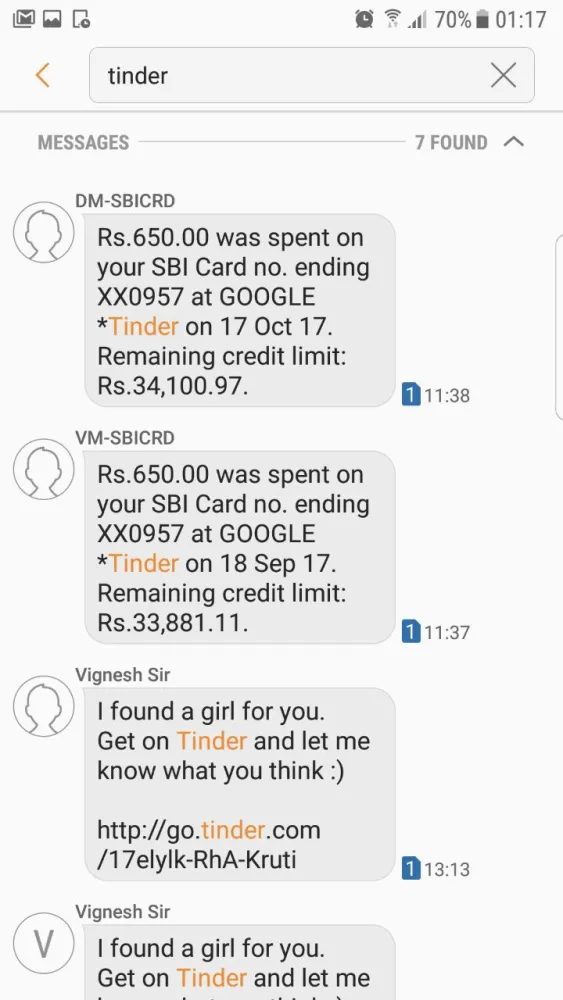Screen dimensions: 563x1000
Task: Collapse the Messages results section
Action: coord(513,142)
